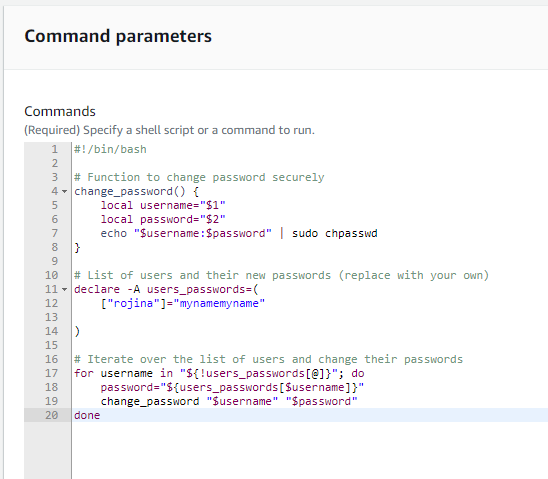Click the "rojina" username key

point(130,303)
